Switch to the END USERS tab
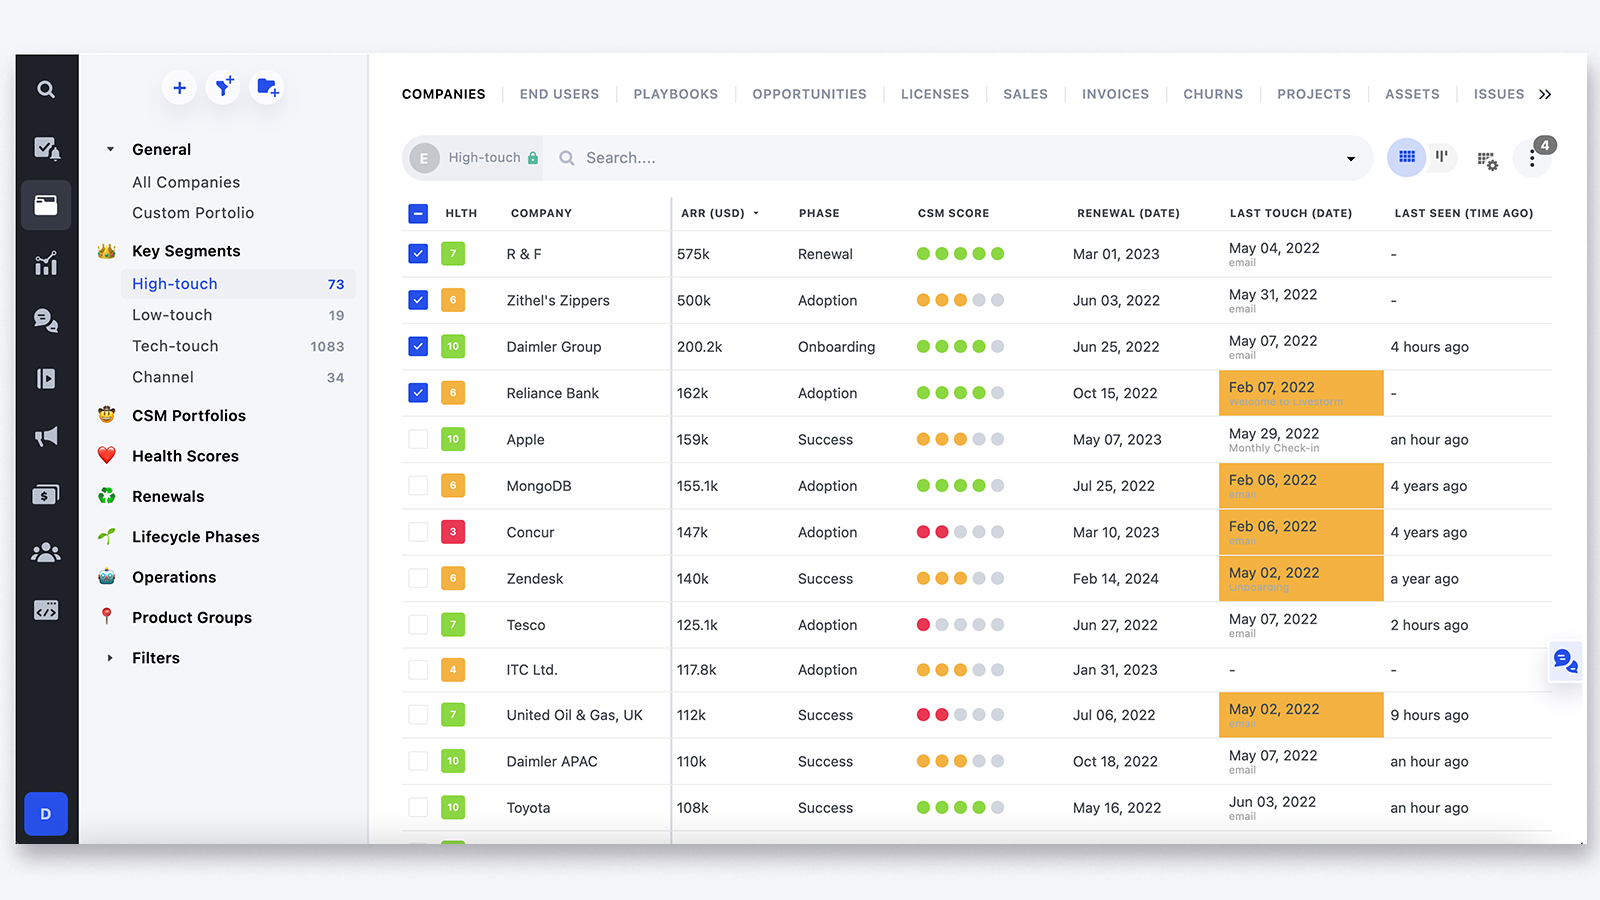1600x900 pixels. click(559, 93)
